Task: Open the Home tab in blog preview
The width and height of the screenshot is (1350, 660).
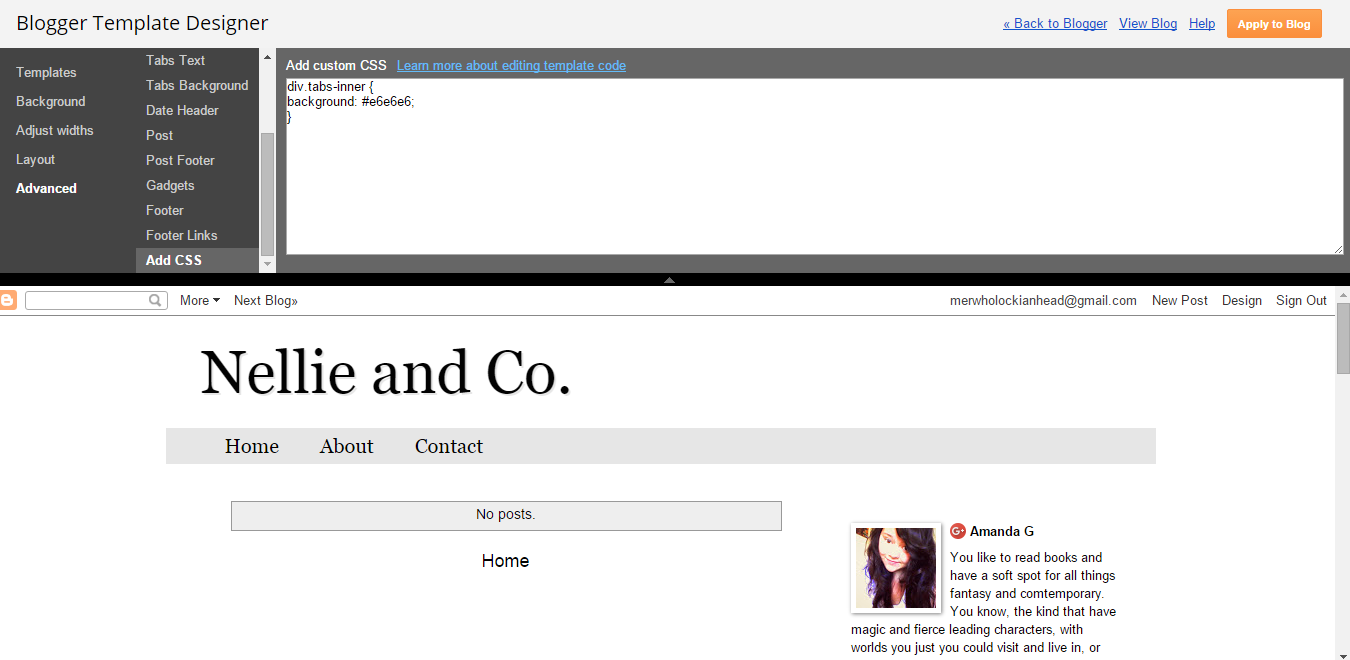Action: [x=252, y=446]
